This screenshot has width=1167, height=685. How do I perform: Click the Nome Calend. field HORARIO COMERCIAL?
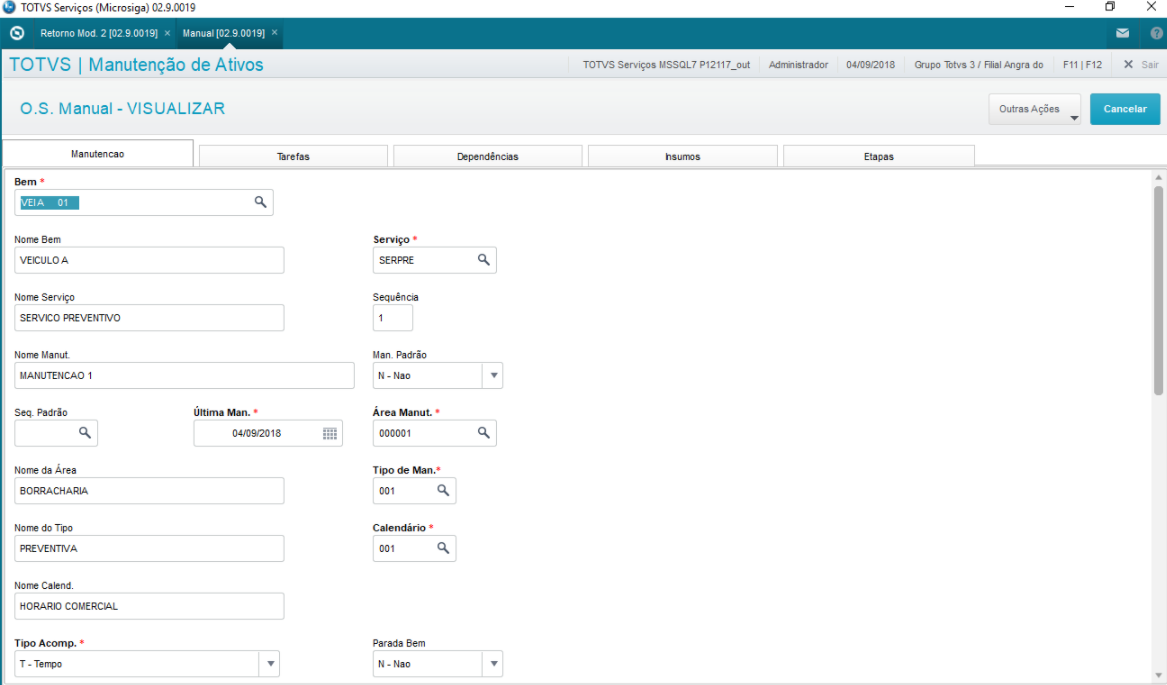[149, 606]
